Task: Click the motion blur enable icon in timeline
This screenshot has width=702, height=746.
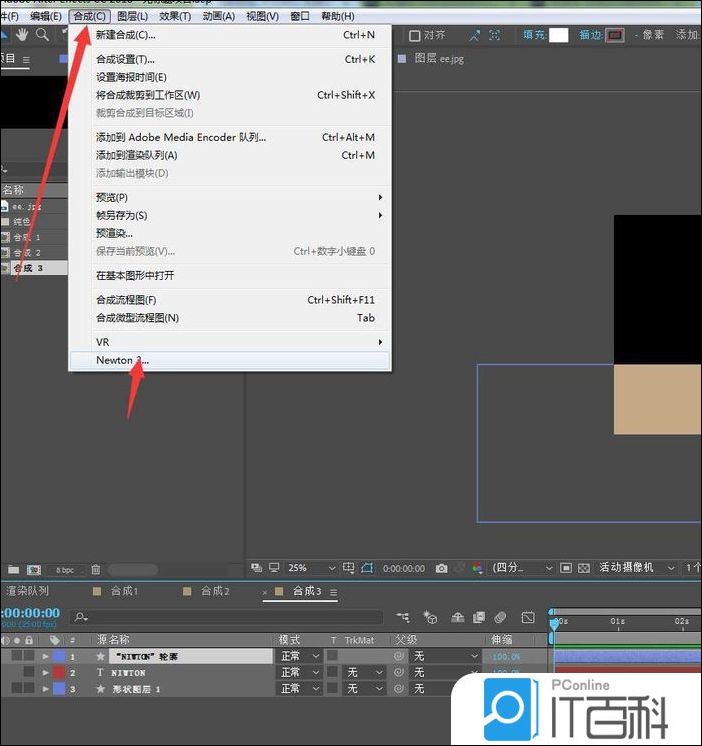Action: click(500, 617)
